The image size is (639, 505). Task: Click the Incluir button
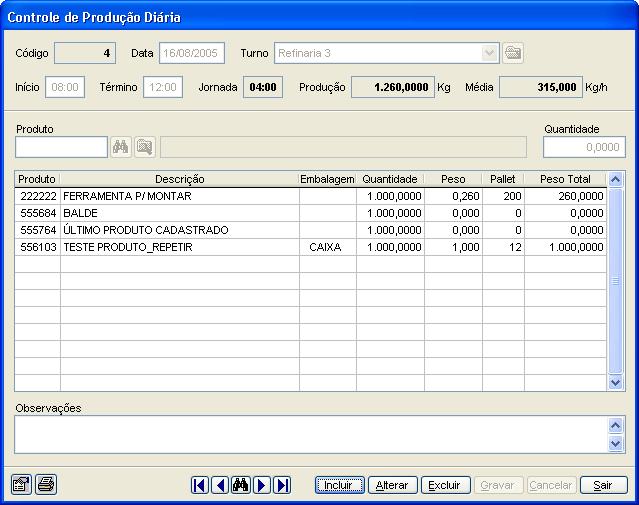(x=339, y=485)
